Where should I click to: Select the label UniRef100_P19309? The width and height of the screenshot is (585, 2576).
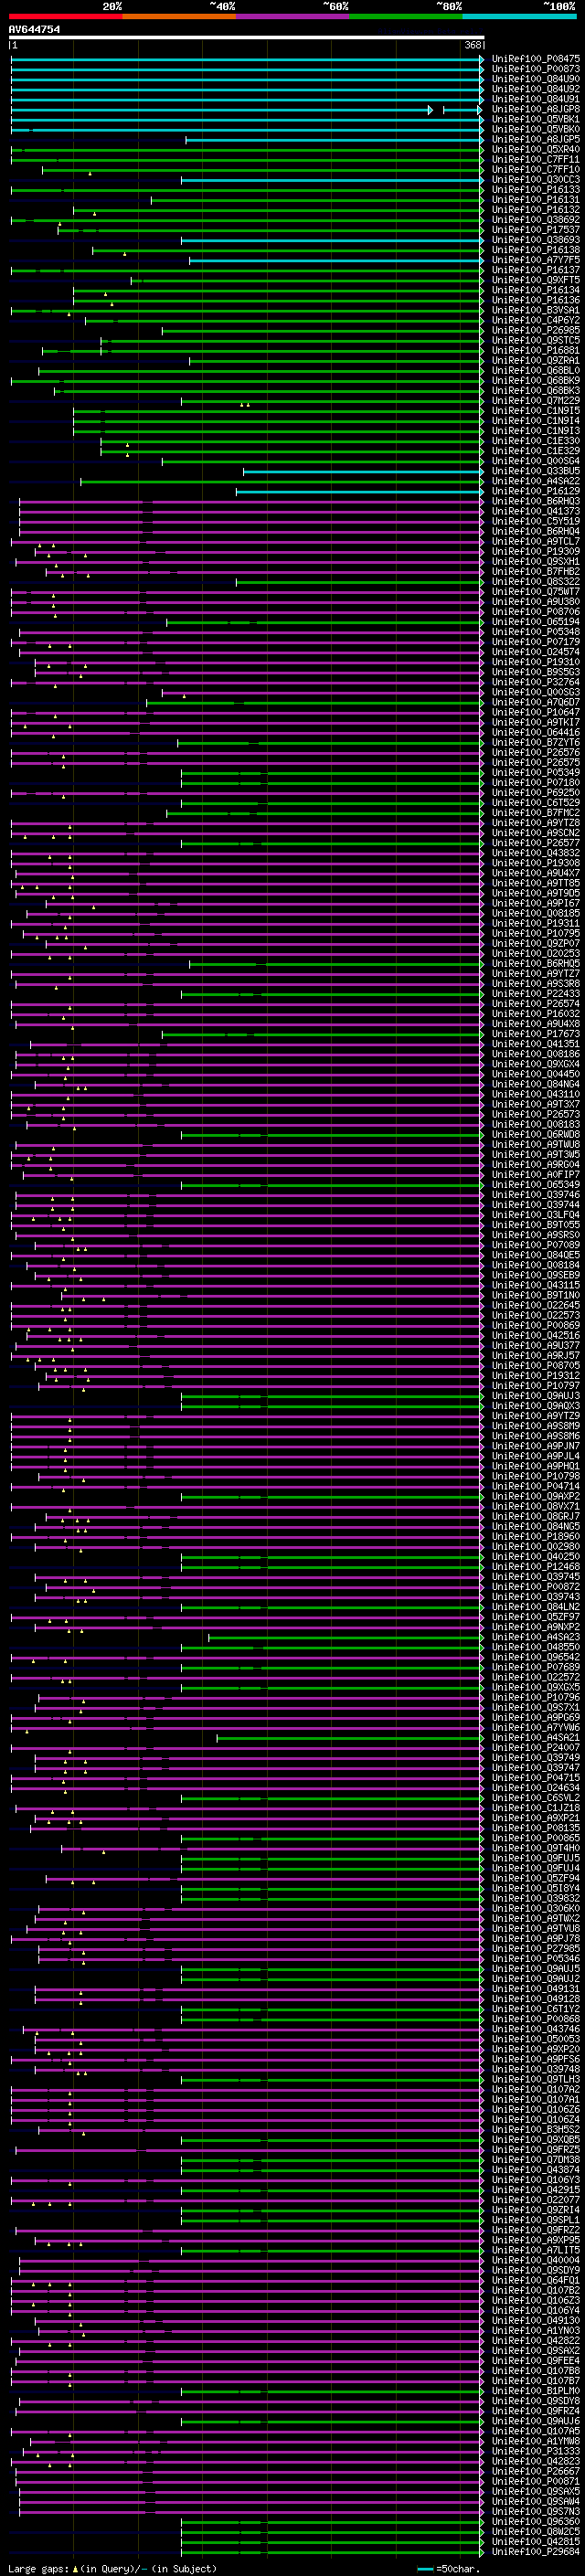coord(535,551)
